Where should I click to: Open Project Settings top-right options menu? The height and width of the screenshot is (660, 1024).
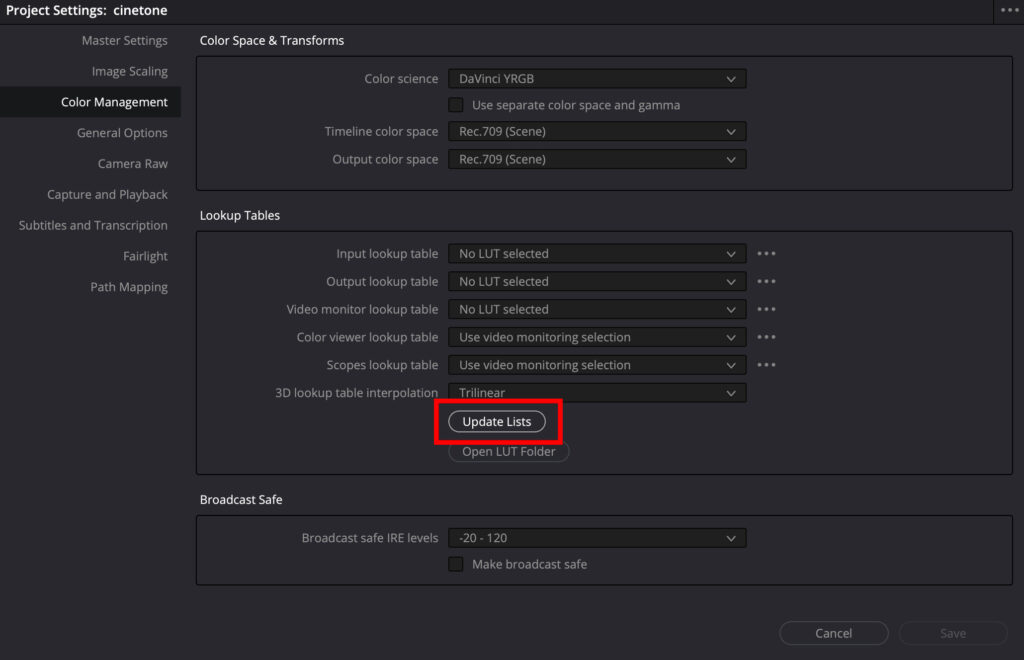1009,10
